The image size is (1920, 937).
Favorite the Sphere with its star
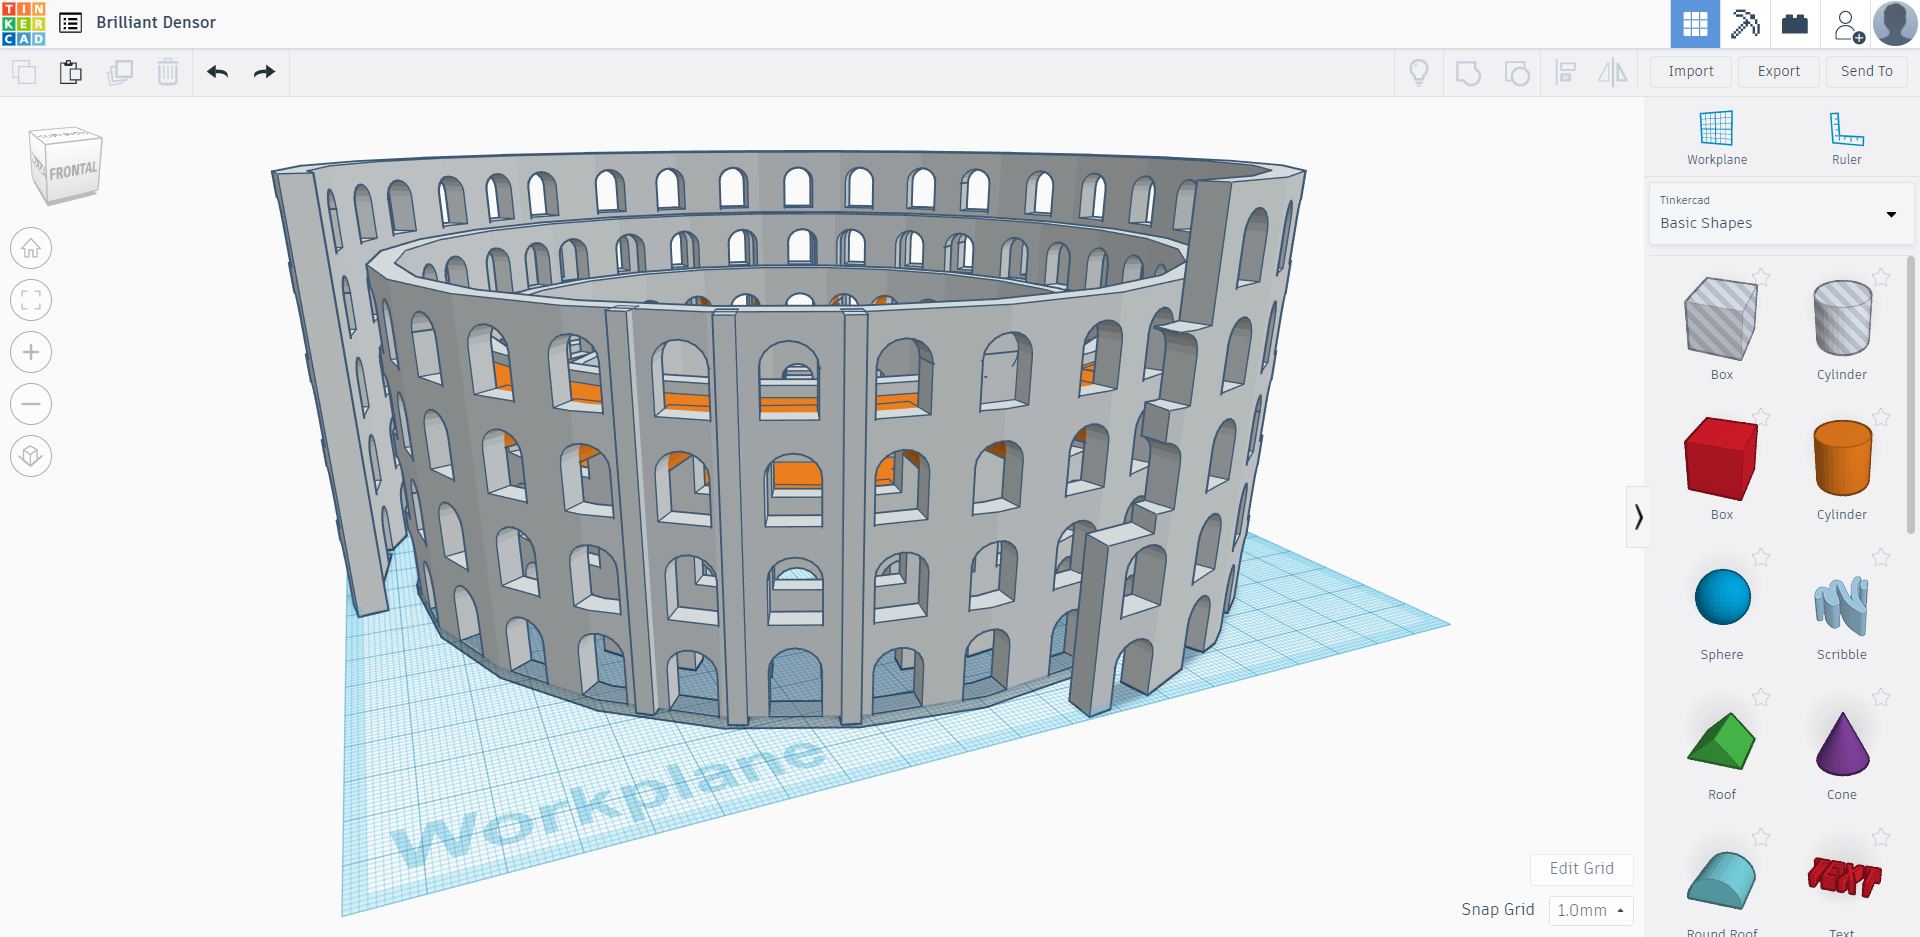[x=1761, y=557]
